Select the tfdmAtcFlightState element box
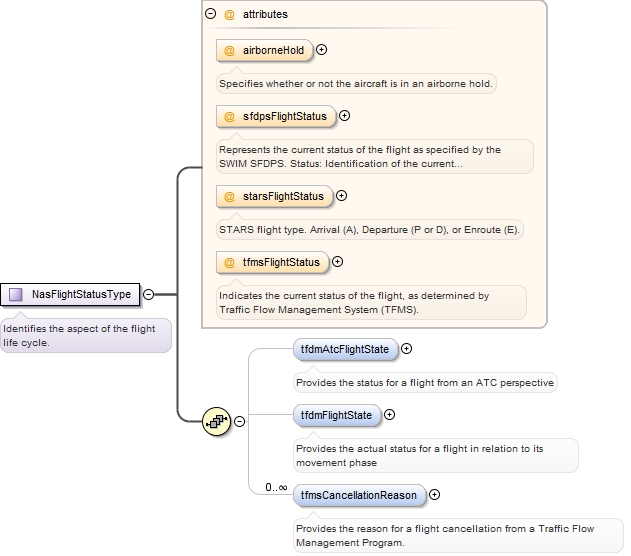 [345, 349]
